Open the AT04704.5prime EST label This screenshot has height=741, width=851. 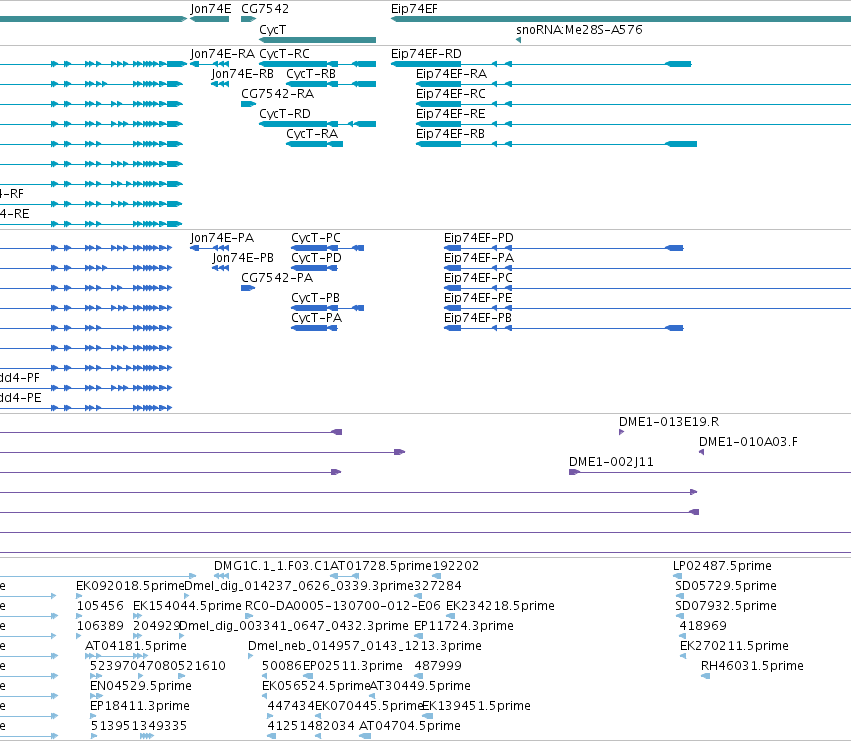click(x=410, y=727)
